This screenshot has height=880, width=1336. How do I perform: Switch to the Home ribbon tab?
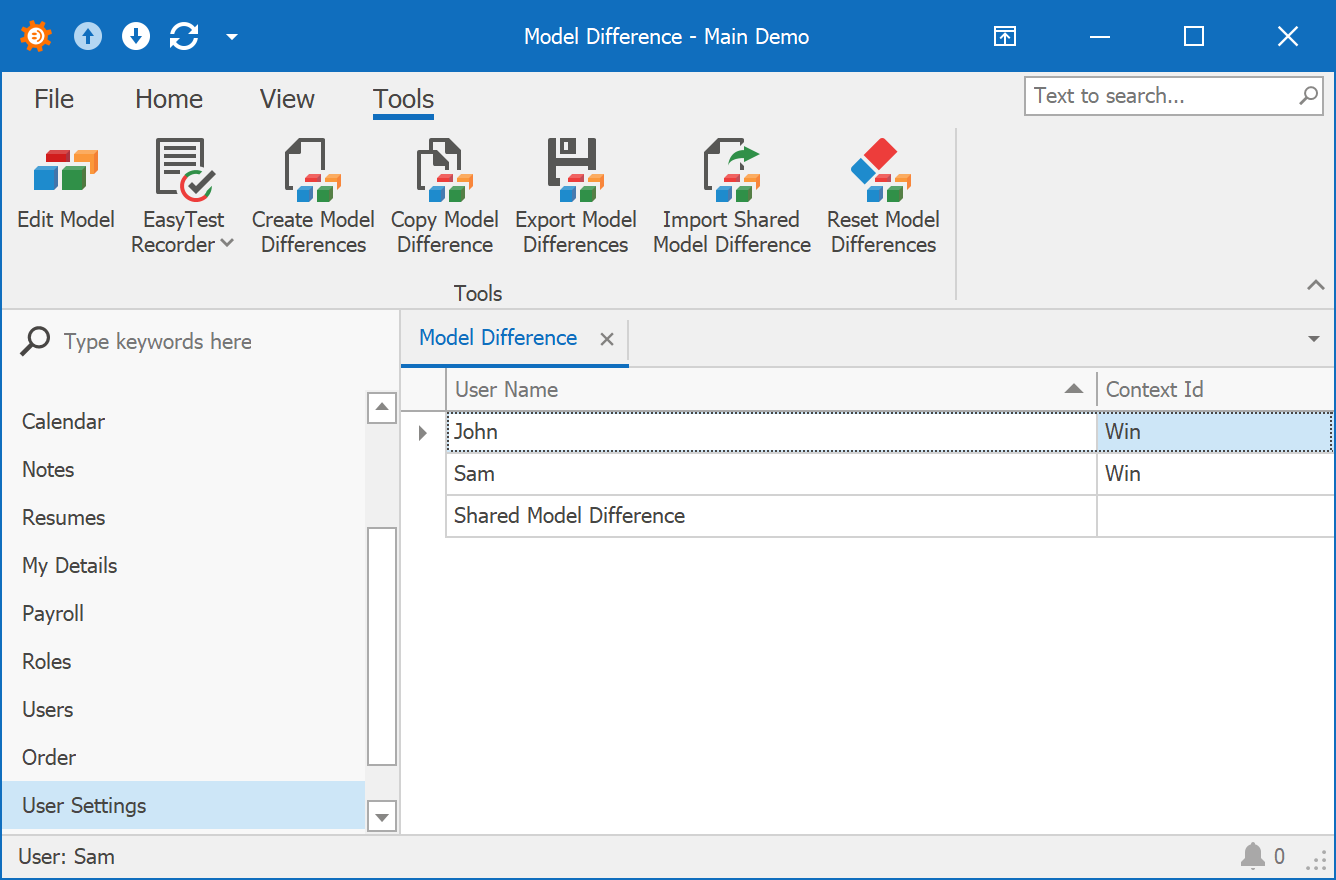click(x=169, y=99)
